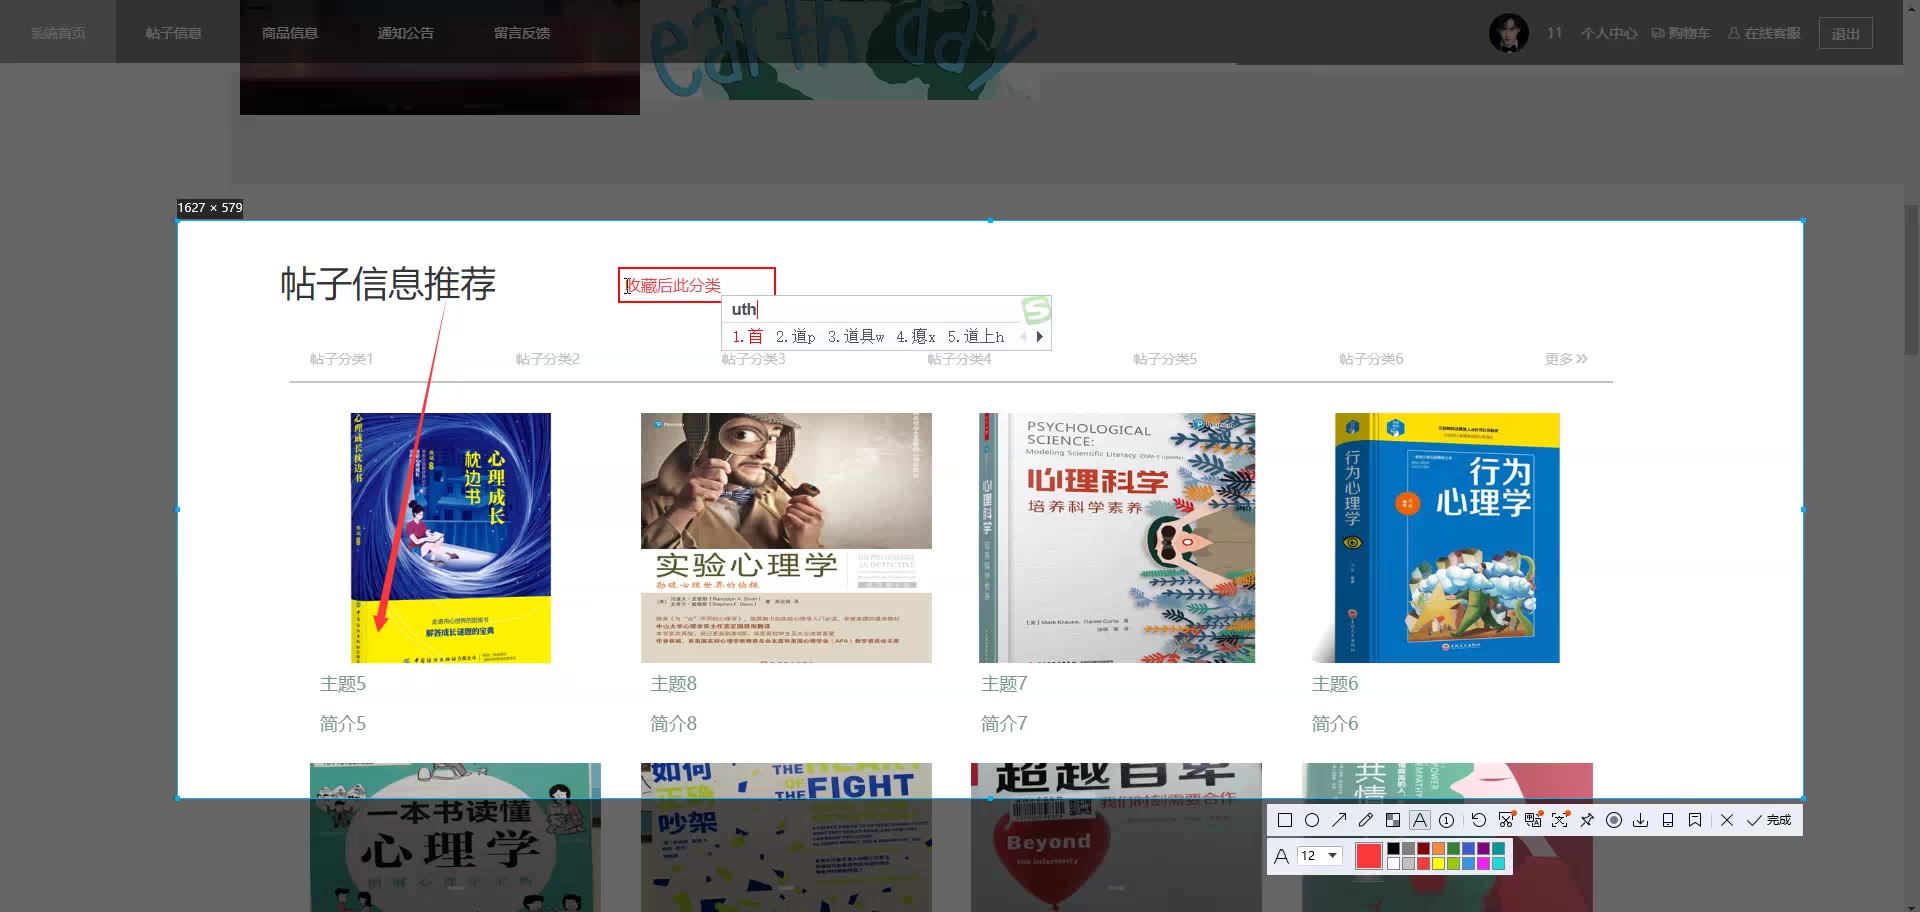Image resolution: width=1920 pixels, height=912 pixels.
Task: Open the screenshot translate tool
Action: [1533, 820]
